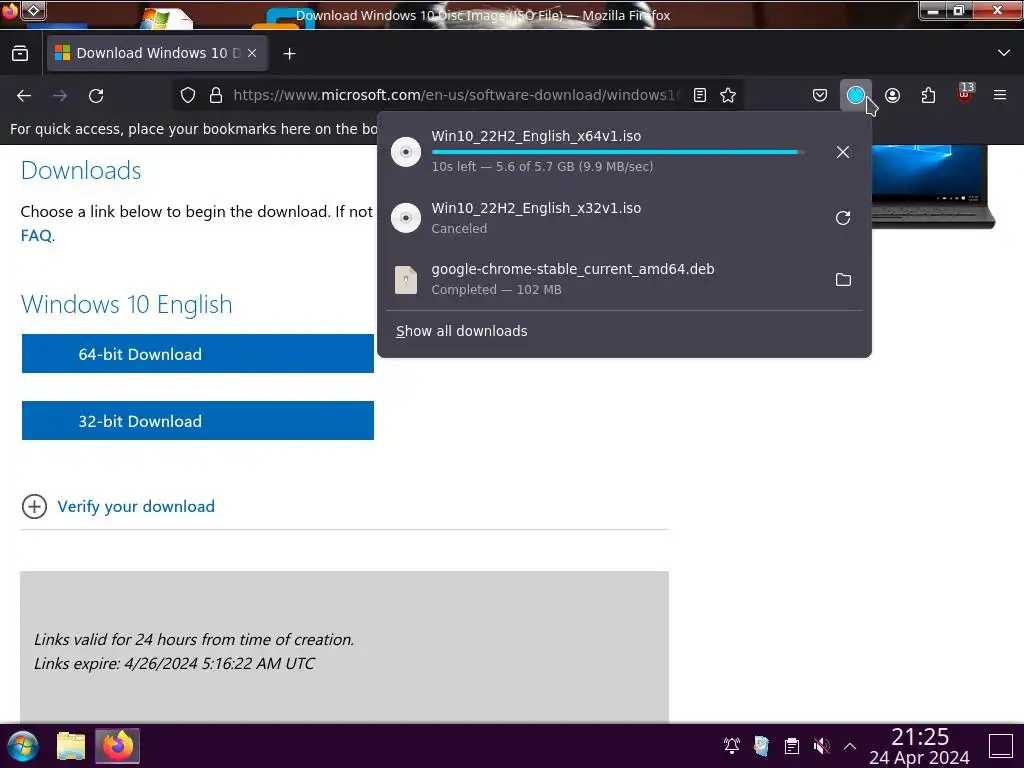
Task: Open the Firefox hamburger application menu
Action: [1000, 95]
